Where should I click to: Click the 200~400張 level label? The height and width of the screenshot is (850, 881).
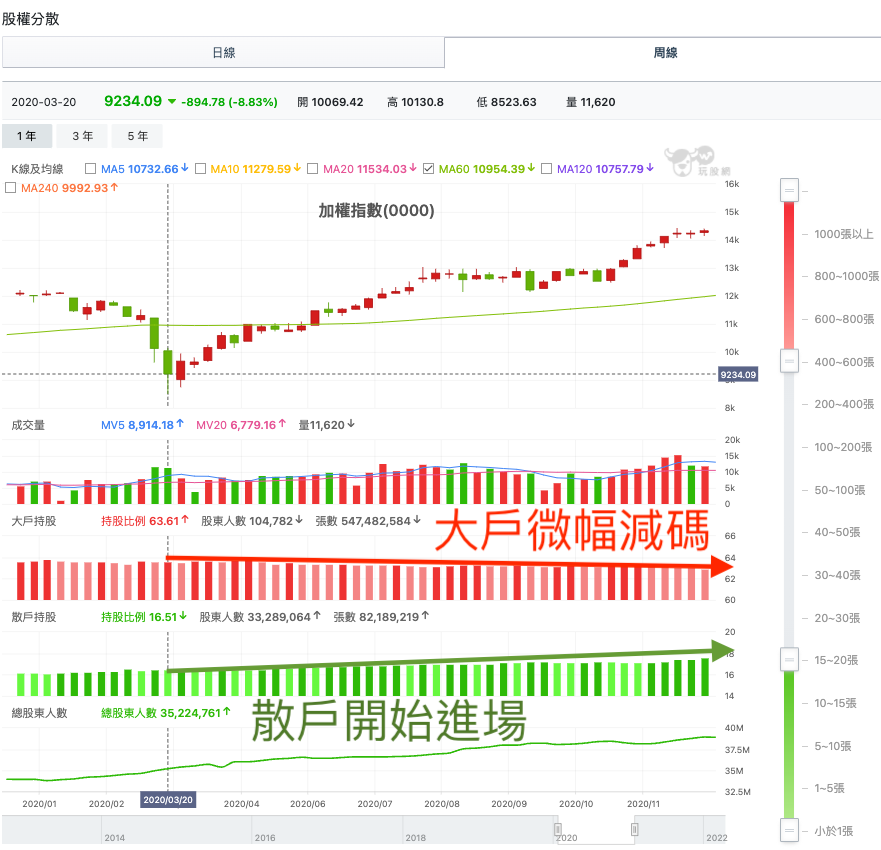pyautogui.click(x=844, y=404)
